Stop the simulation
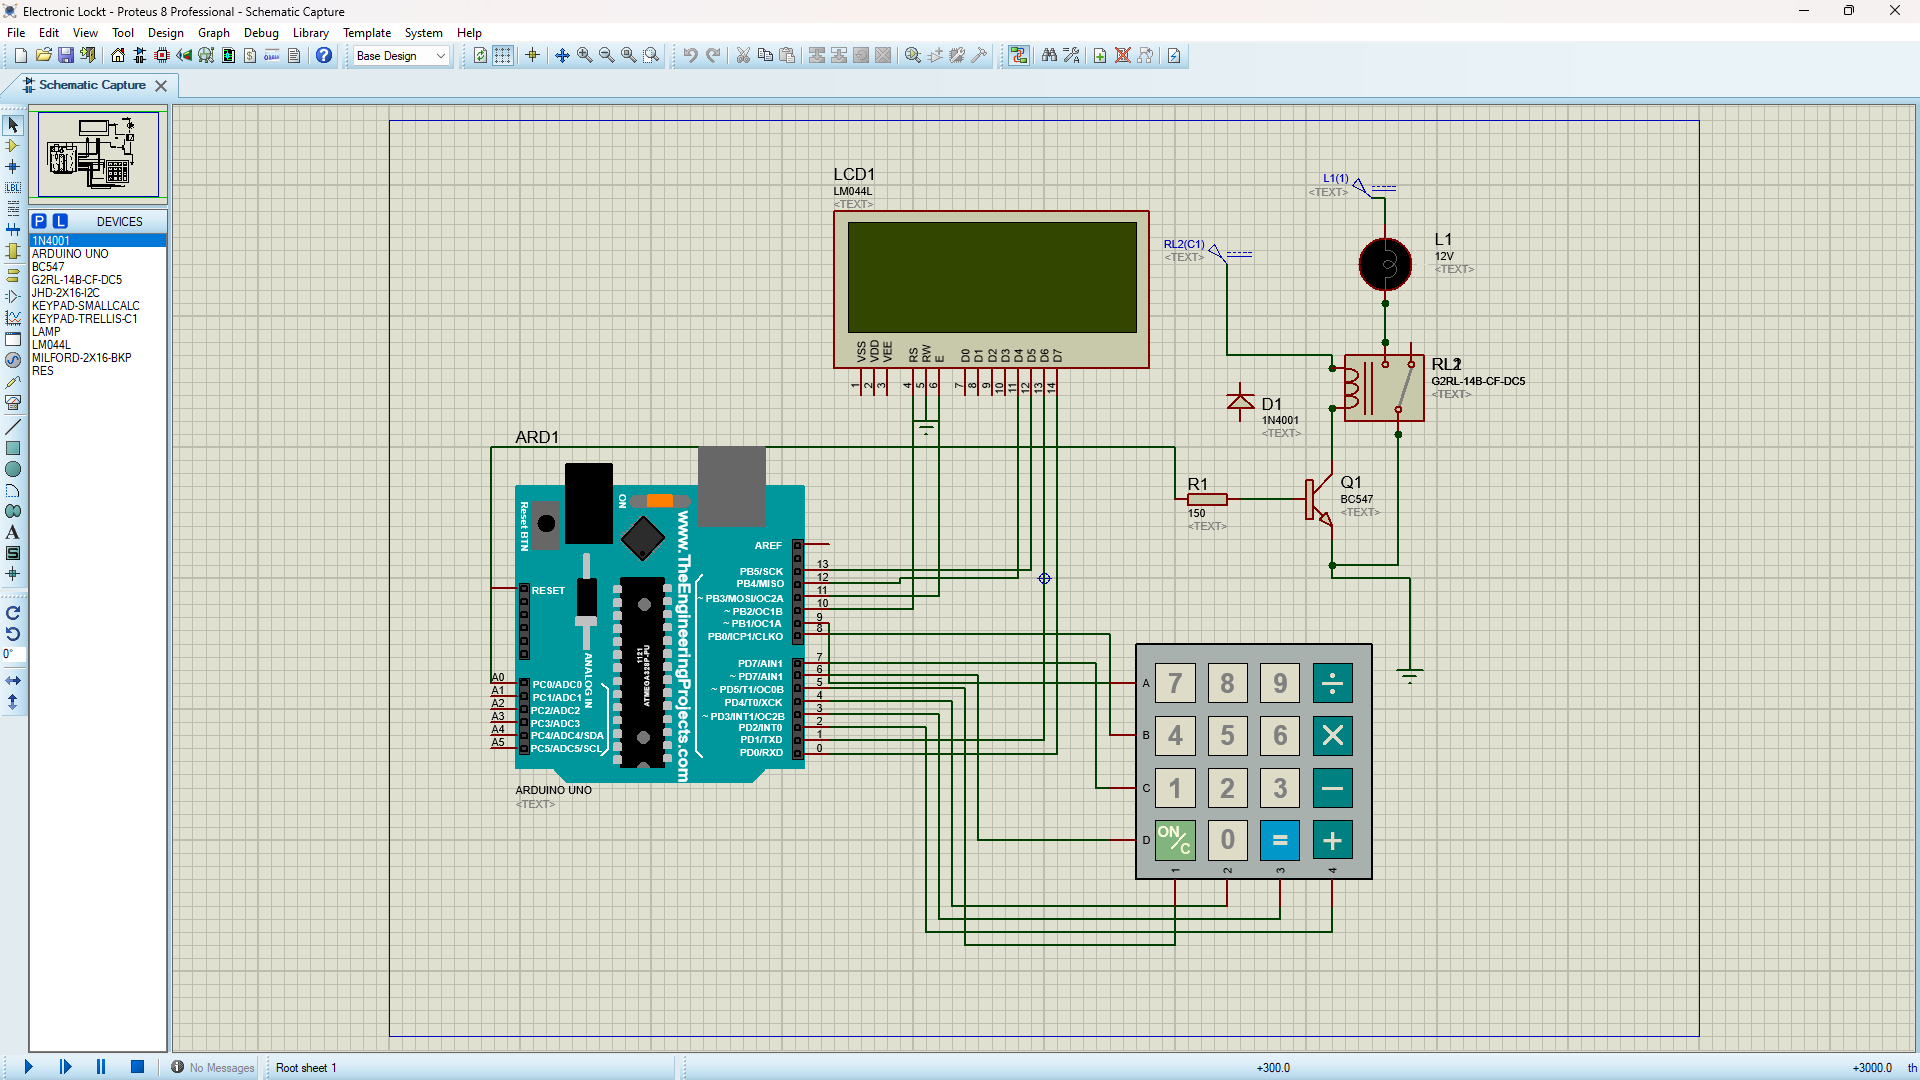1920x1080 pixels. [x=137, y=1067]
